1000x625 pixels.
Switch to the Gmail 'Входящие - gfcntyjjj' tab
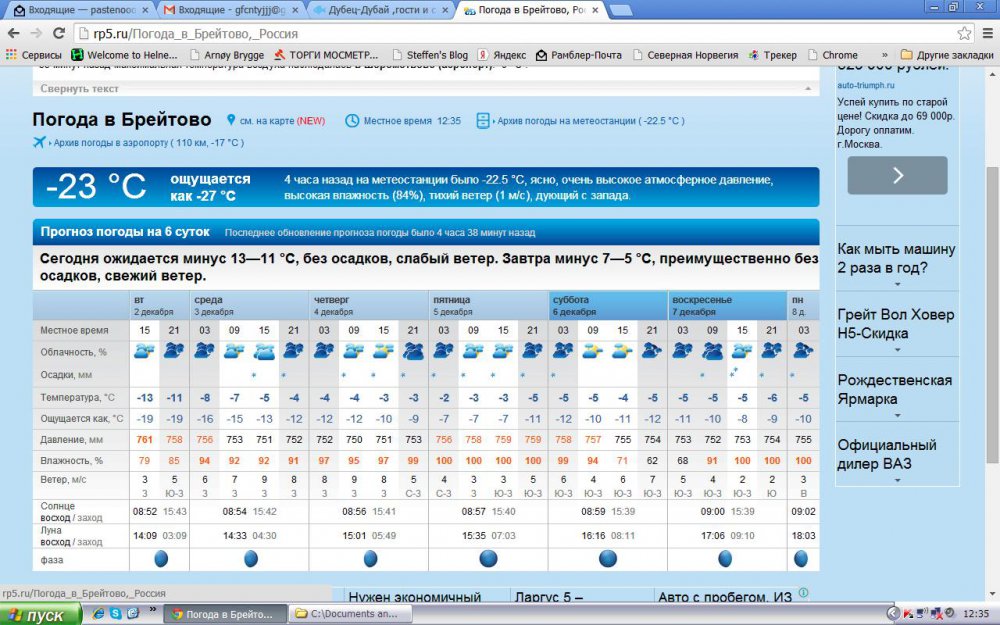click(x=230, y=10)
